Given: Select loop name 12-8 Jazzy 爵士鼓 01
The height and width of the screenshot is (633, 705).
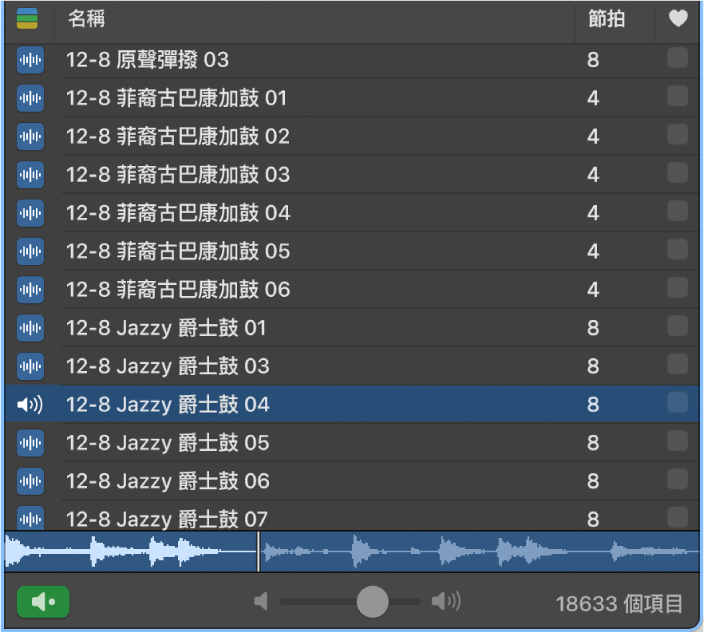Looking at the screenshot, I should (166, 328).
